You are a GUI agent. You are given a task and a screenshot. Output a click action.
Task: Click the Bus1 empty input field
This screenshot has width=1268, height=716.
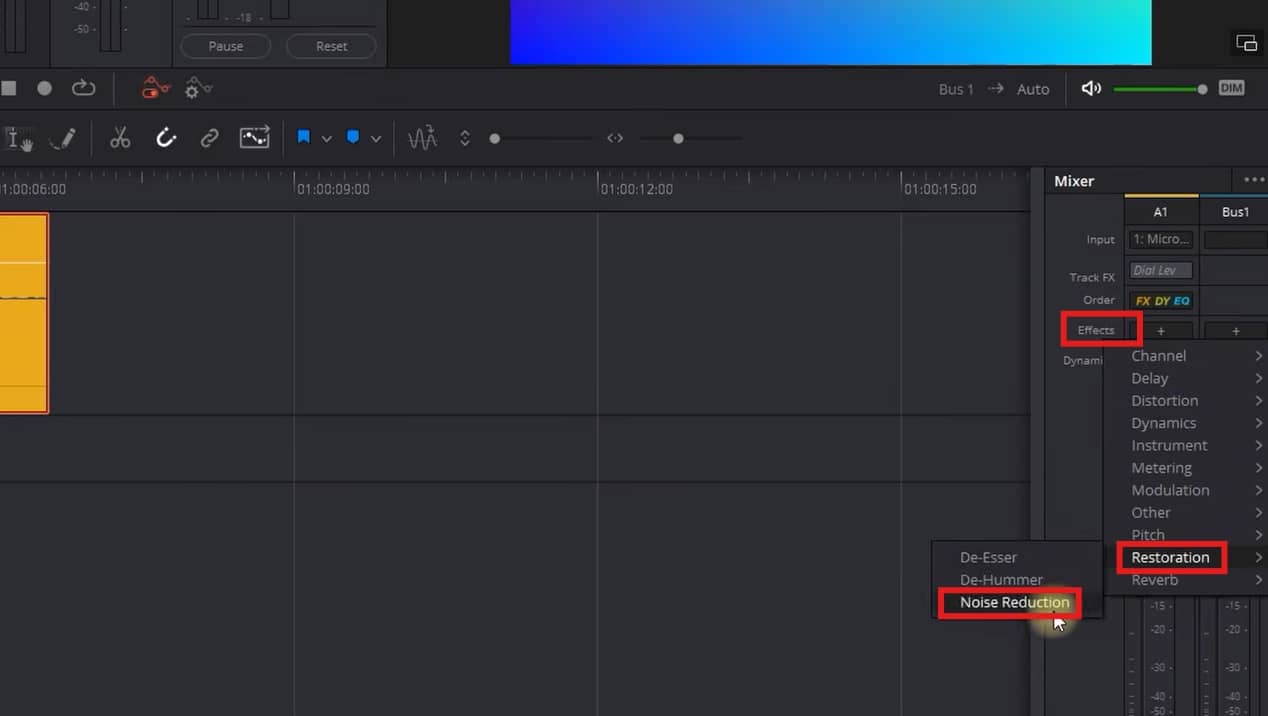pos(1236,239)
